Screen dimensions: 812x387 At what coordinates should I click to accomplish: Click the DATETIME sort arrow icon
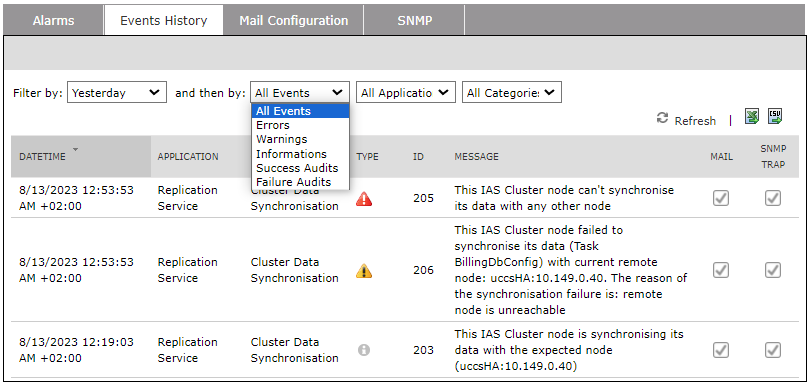tap(76, 150)
